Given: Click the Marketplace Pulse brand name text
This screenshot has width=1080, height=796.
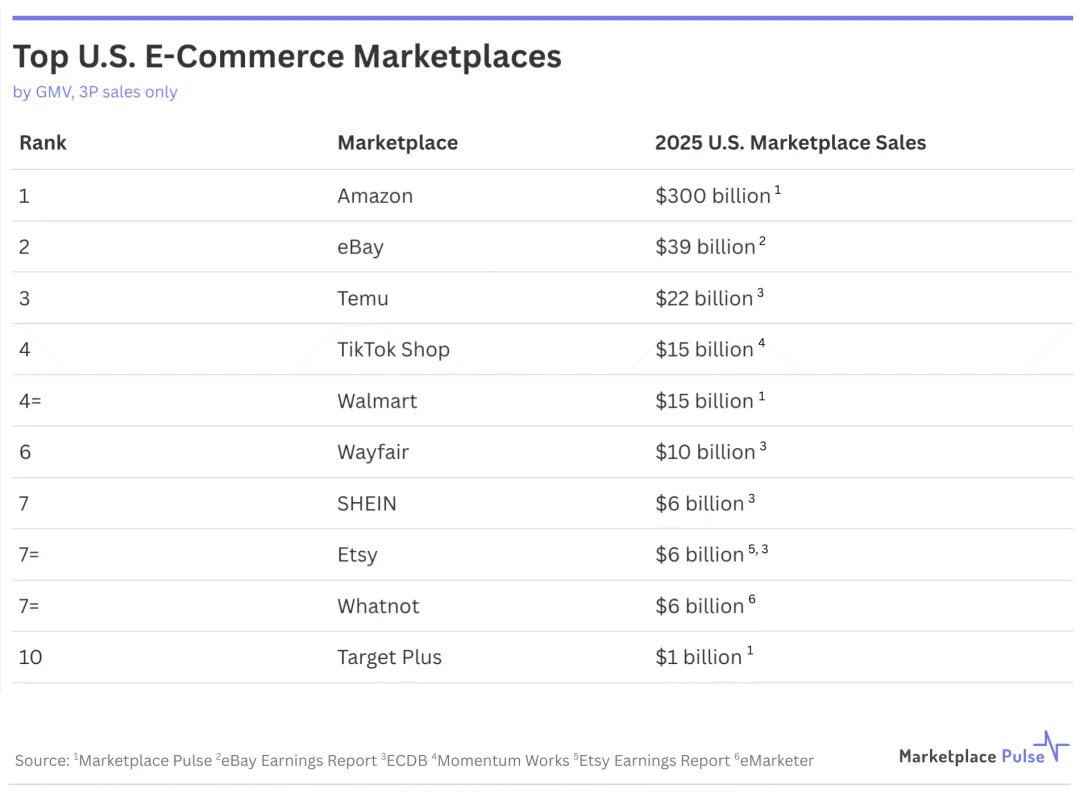Looking at the screenshot, I should click(x=971, y=756).
